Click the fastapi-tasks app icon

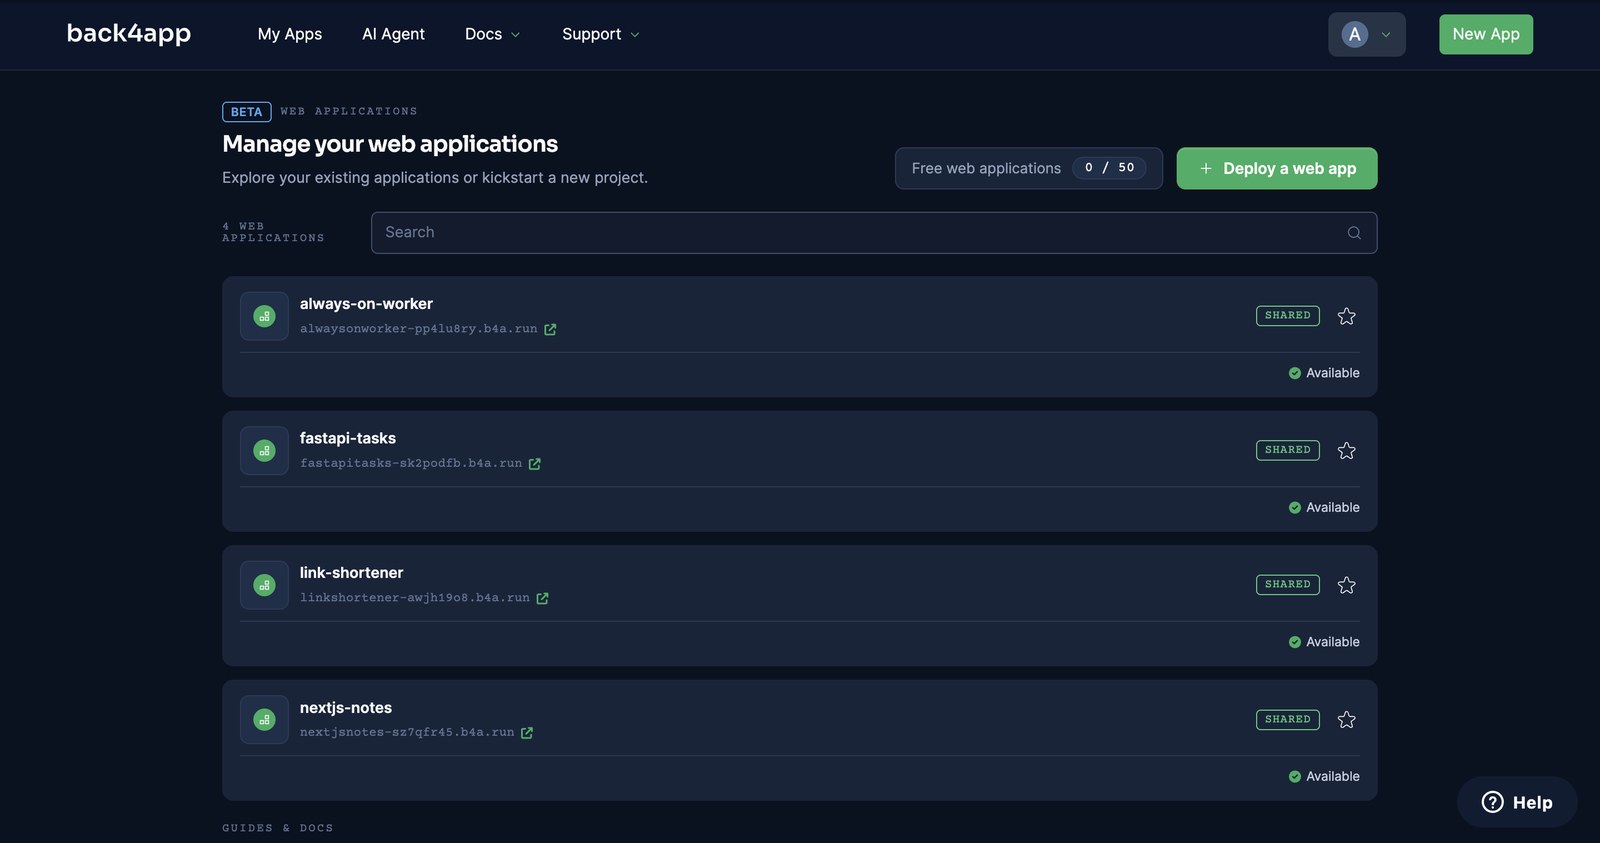[264, 451]
